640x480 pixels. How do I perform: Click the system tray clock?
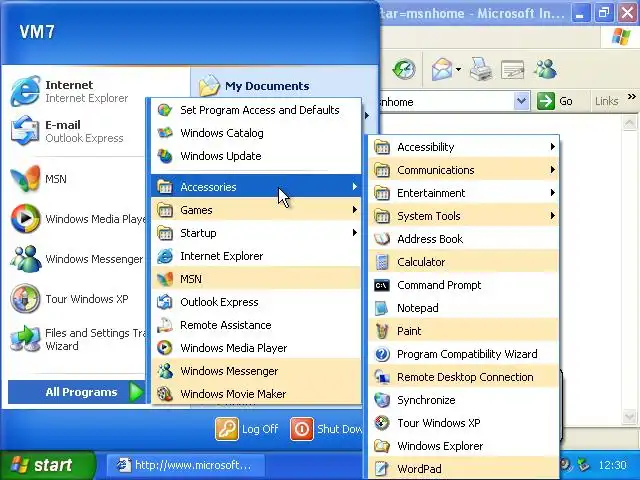[x=612, y=465]
